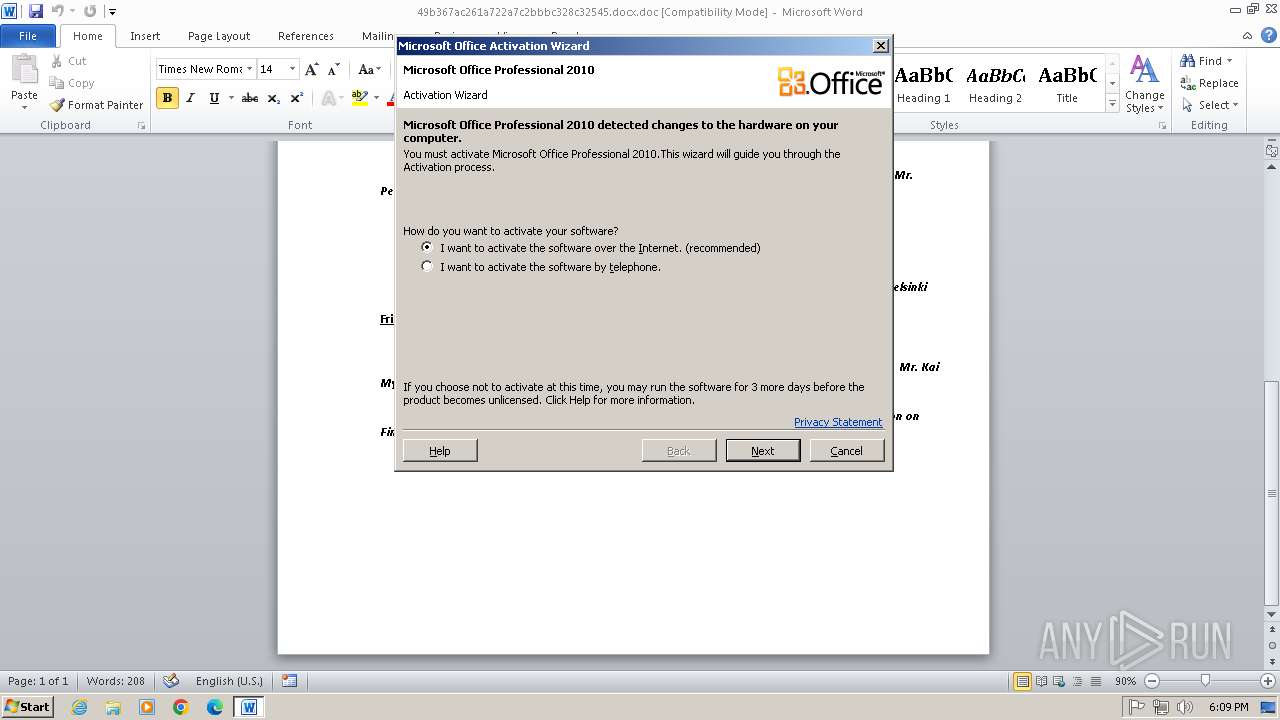Customize Quick Access Toolbar dropdown

112,12
